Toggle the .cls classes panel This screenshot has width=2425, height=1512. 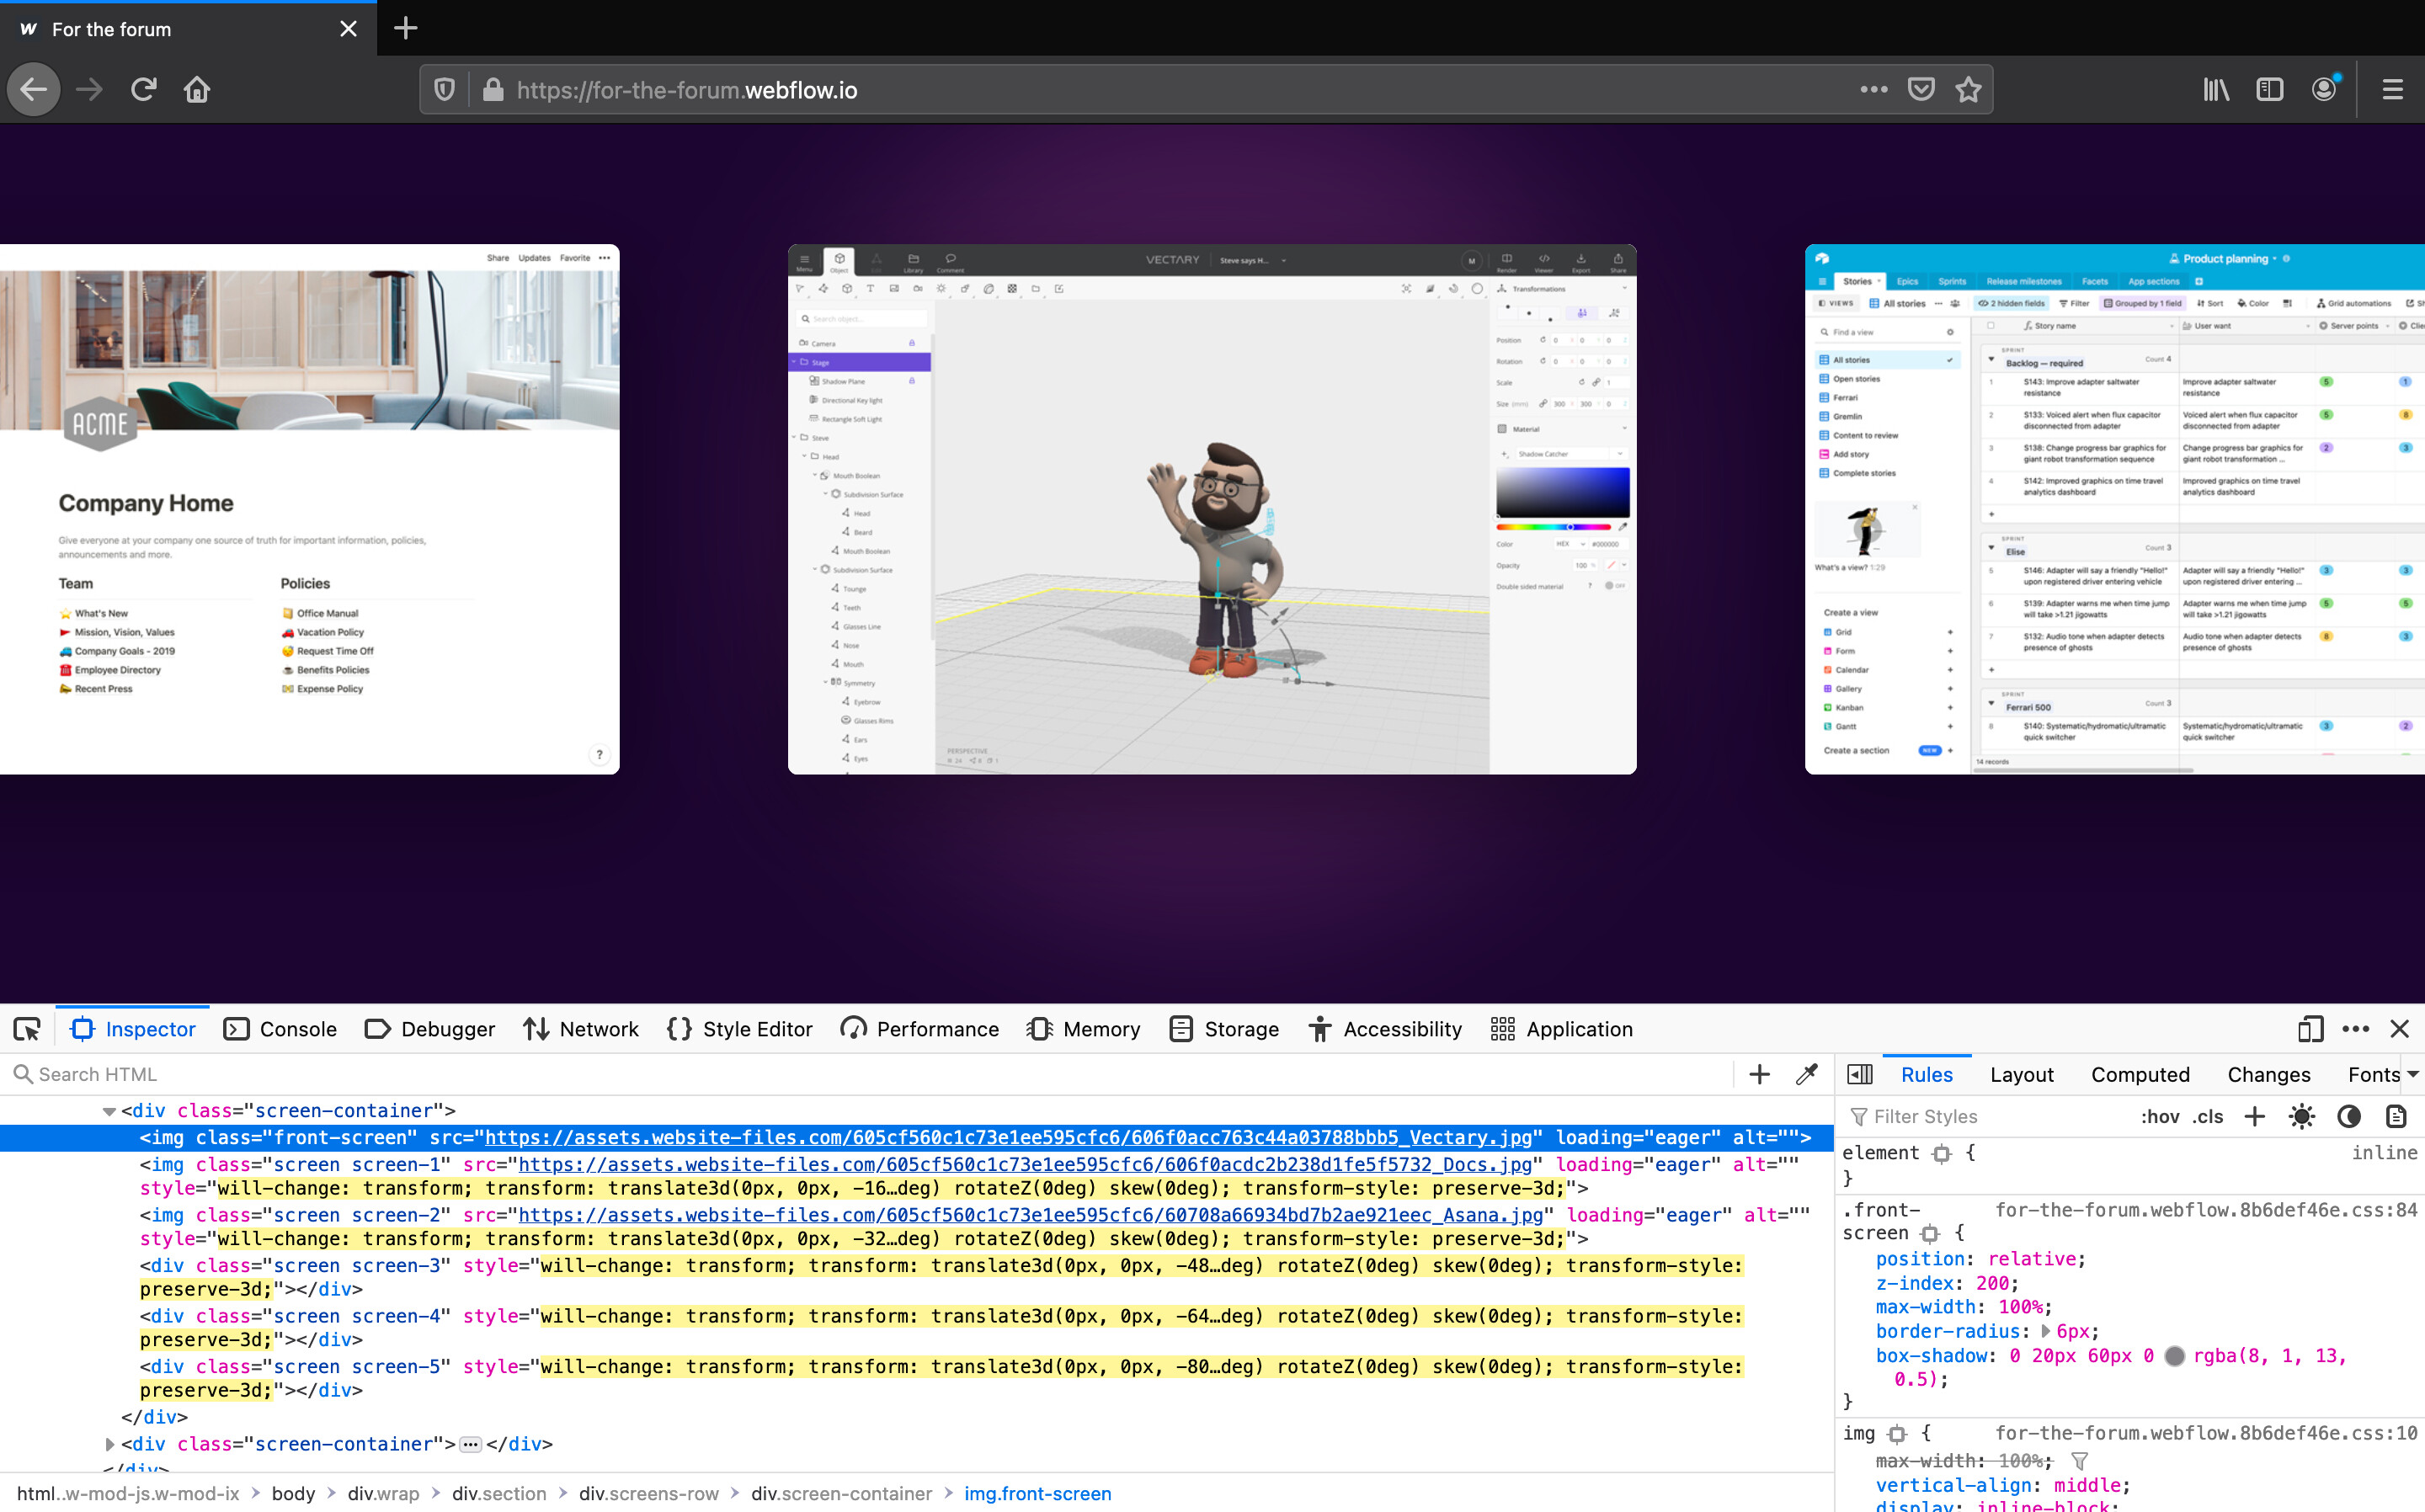pos(2208,1116)
